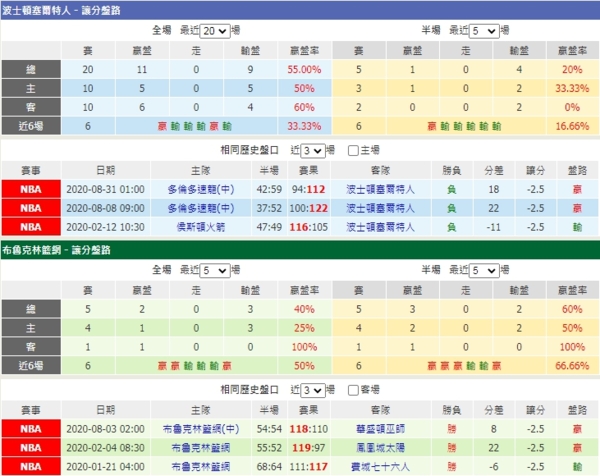This screenshot has width=600, height=476.
Task: Open Celtics full-time recent 20 games dropdown
Action: click(215, 31)
